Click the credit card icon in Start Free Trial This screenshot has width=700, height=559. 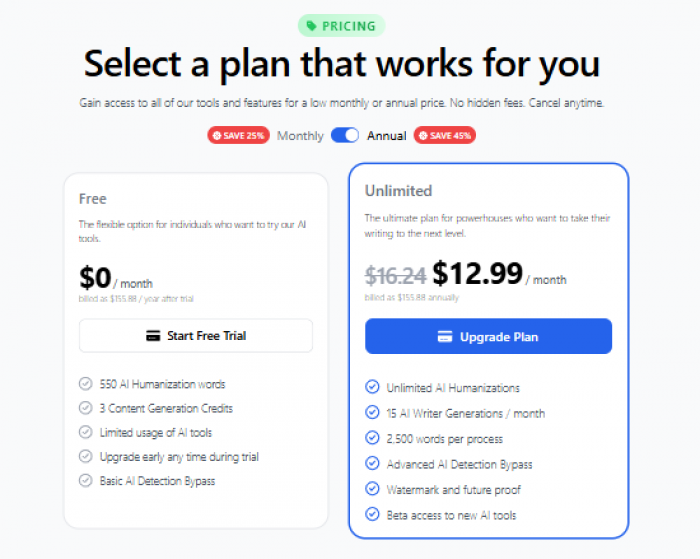pos(153,336)
